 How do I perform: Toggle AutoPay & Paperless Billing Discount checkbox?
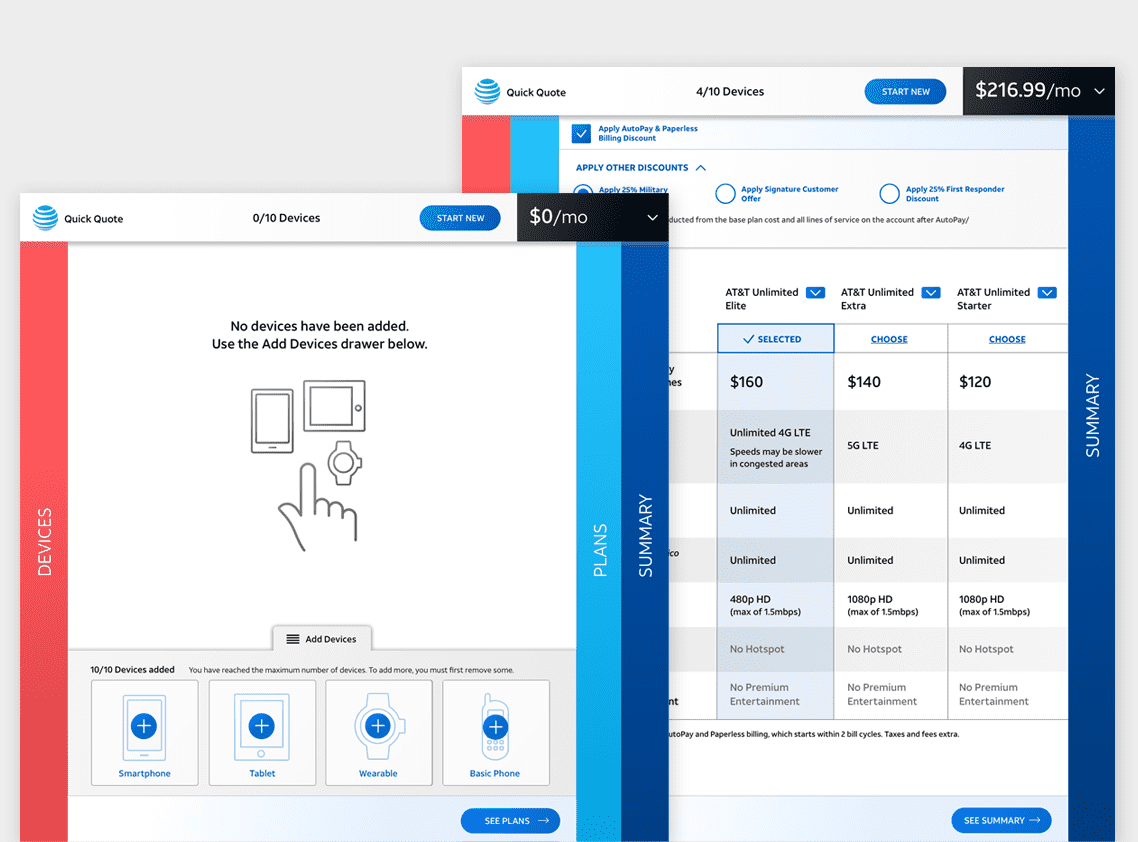coord(581,134)
